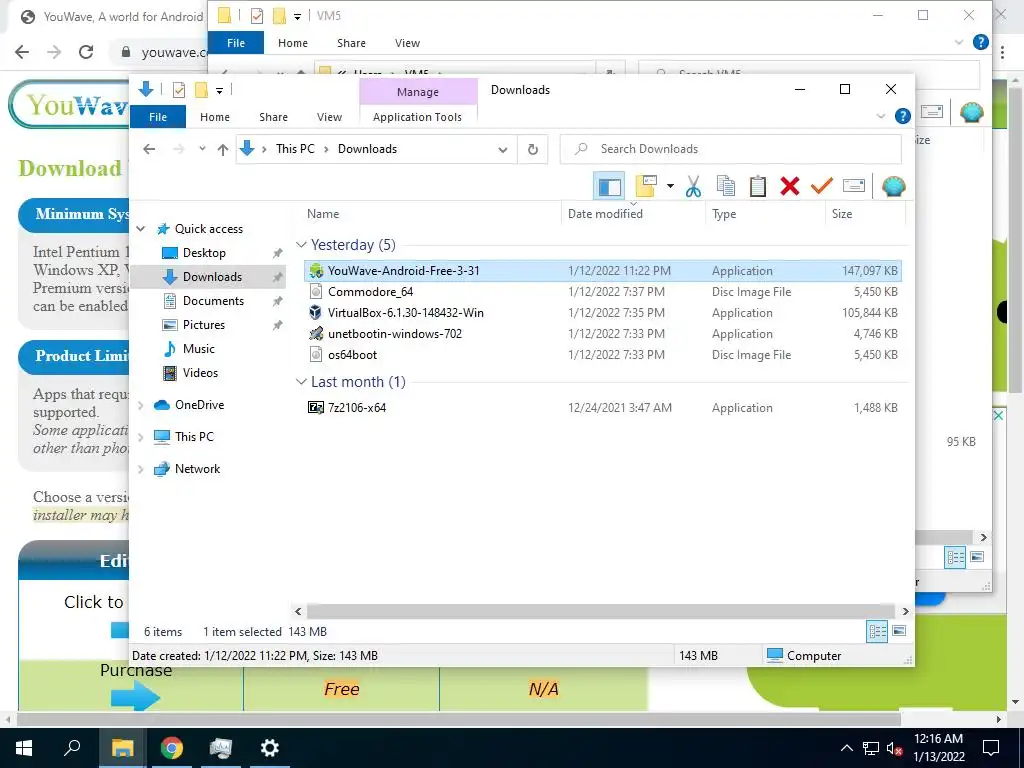
Task: Select YouWave-Android-Free-3-31 file
Action: point(602,271)
